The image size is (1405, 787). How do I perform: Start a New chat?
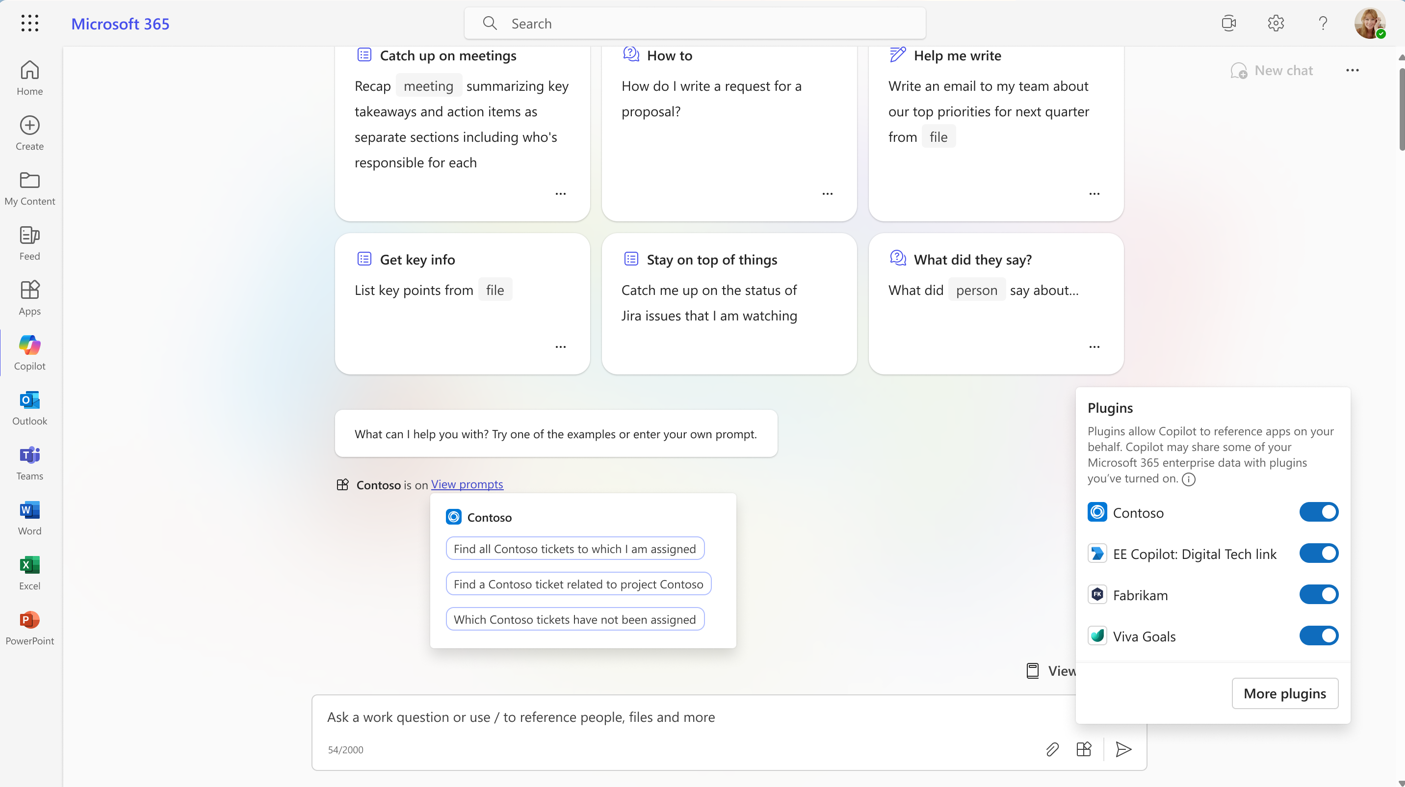point(1272,70)
